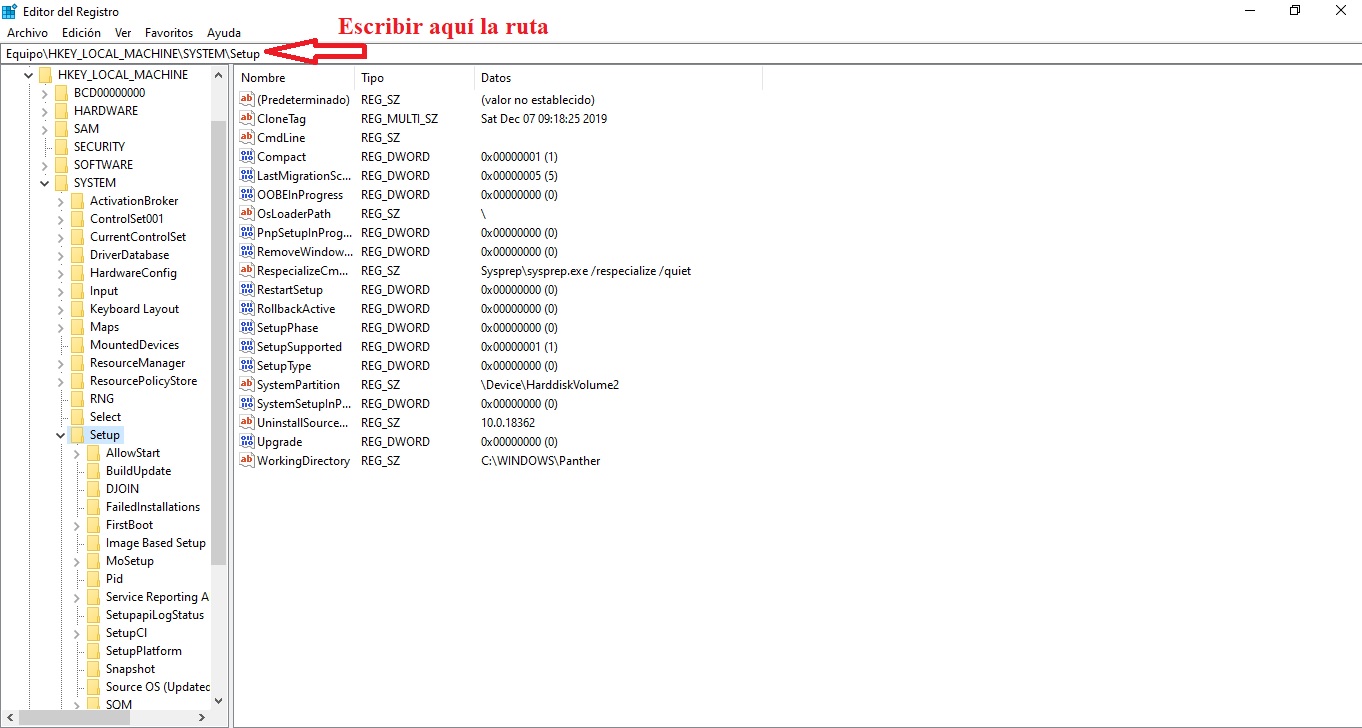Click tree horizontal scrollbar left arrow

click(9, 717)
